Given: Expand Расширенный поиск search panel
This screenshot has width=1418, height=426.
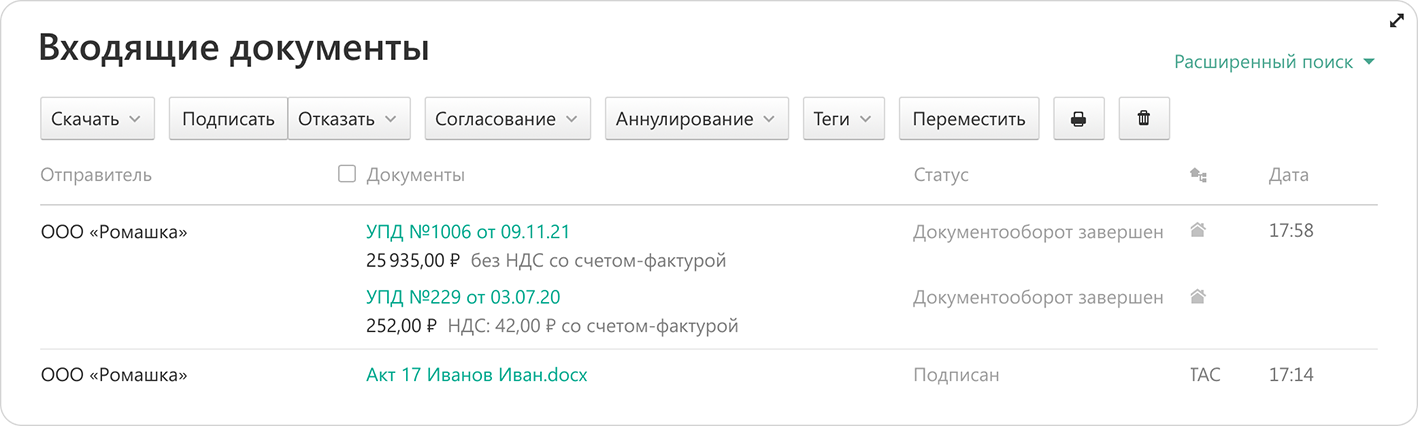Looking at the screenshot, I should [1275, 62].
